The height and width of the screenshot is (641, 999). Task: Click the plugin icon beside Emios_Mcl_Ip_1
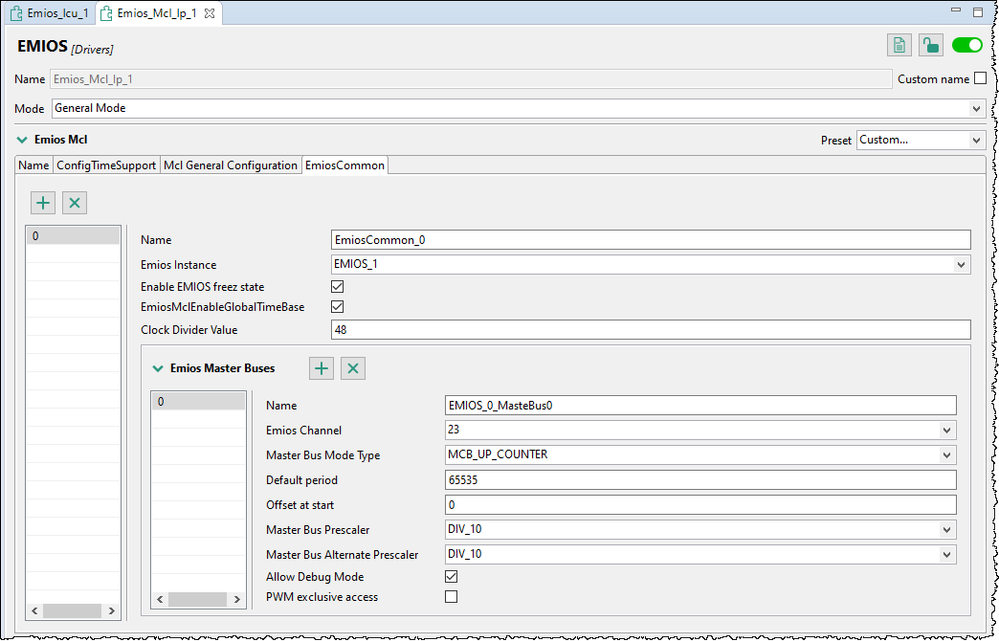pos(104,13)
